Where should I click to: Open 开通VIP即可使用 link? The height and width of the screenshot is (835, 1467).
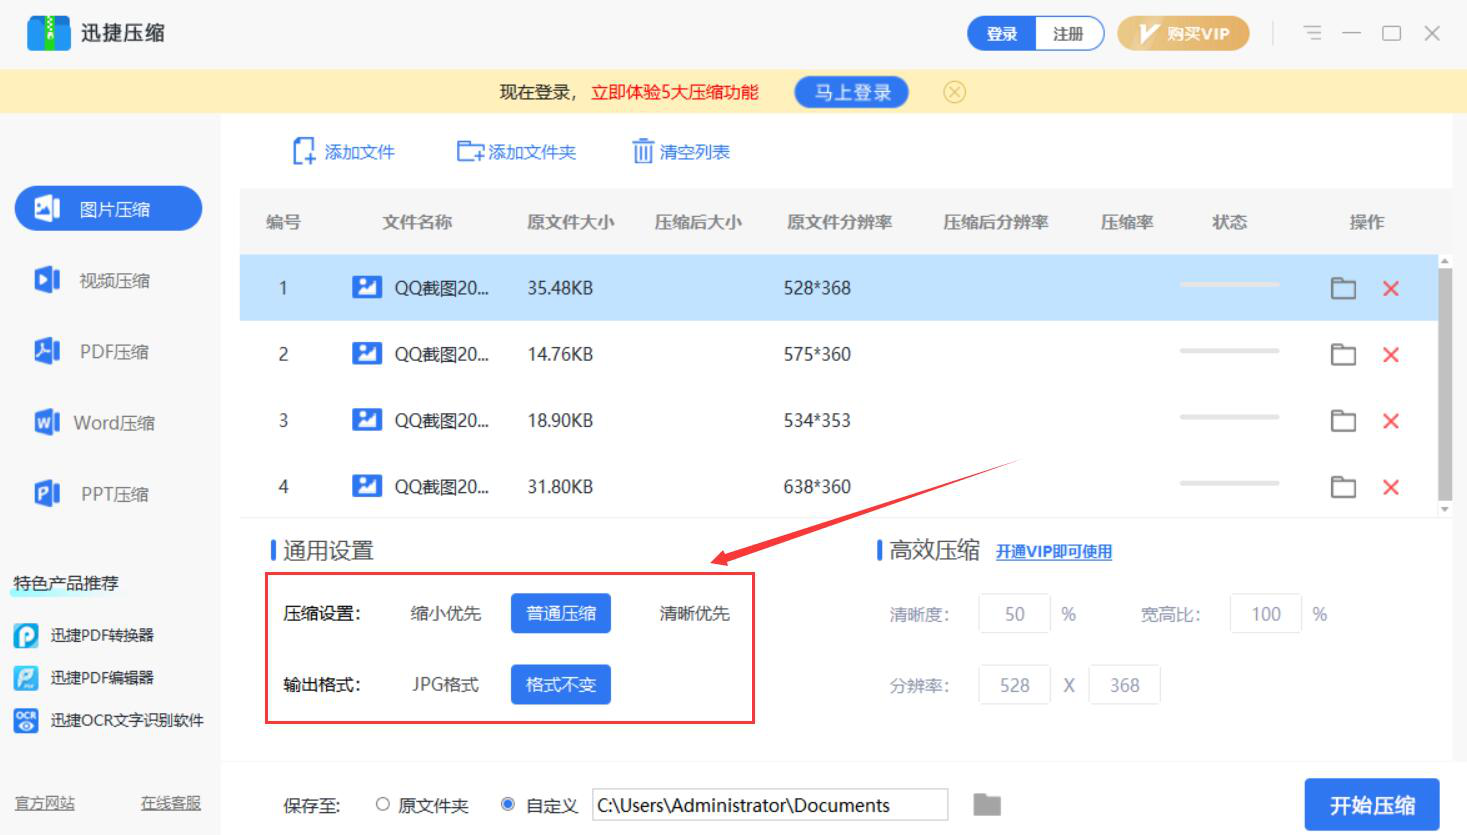(x=1053, y=552)
